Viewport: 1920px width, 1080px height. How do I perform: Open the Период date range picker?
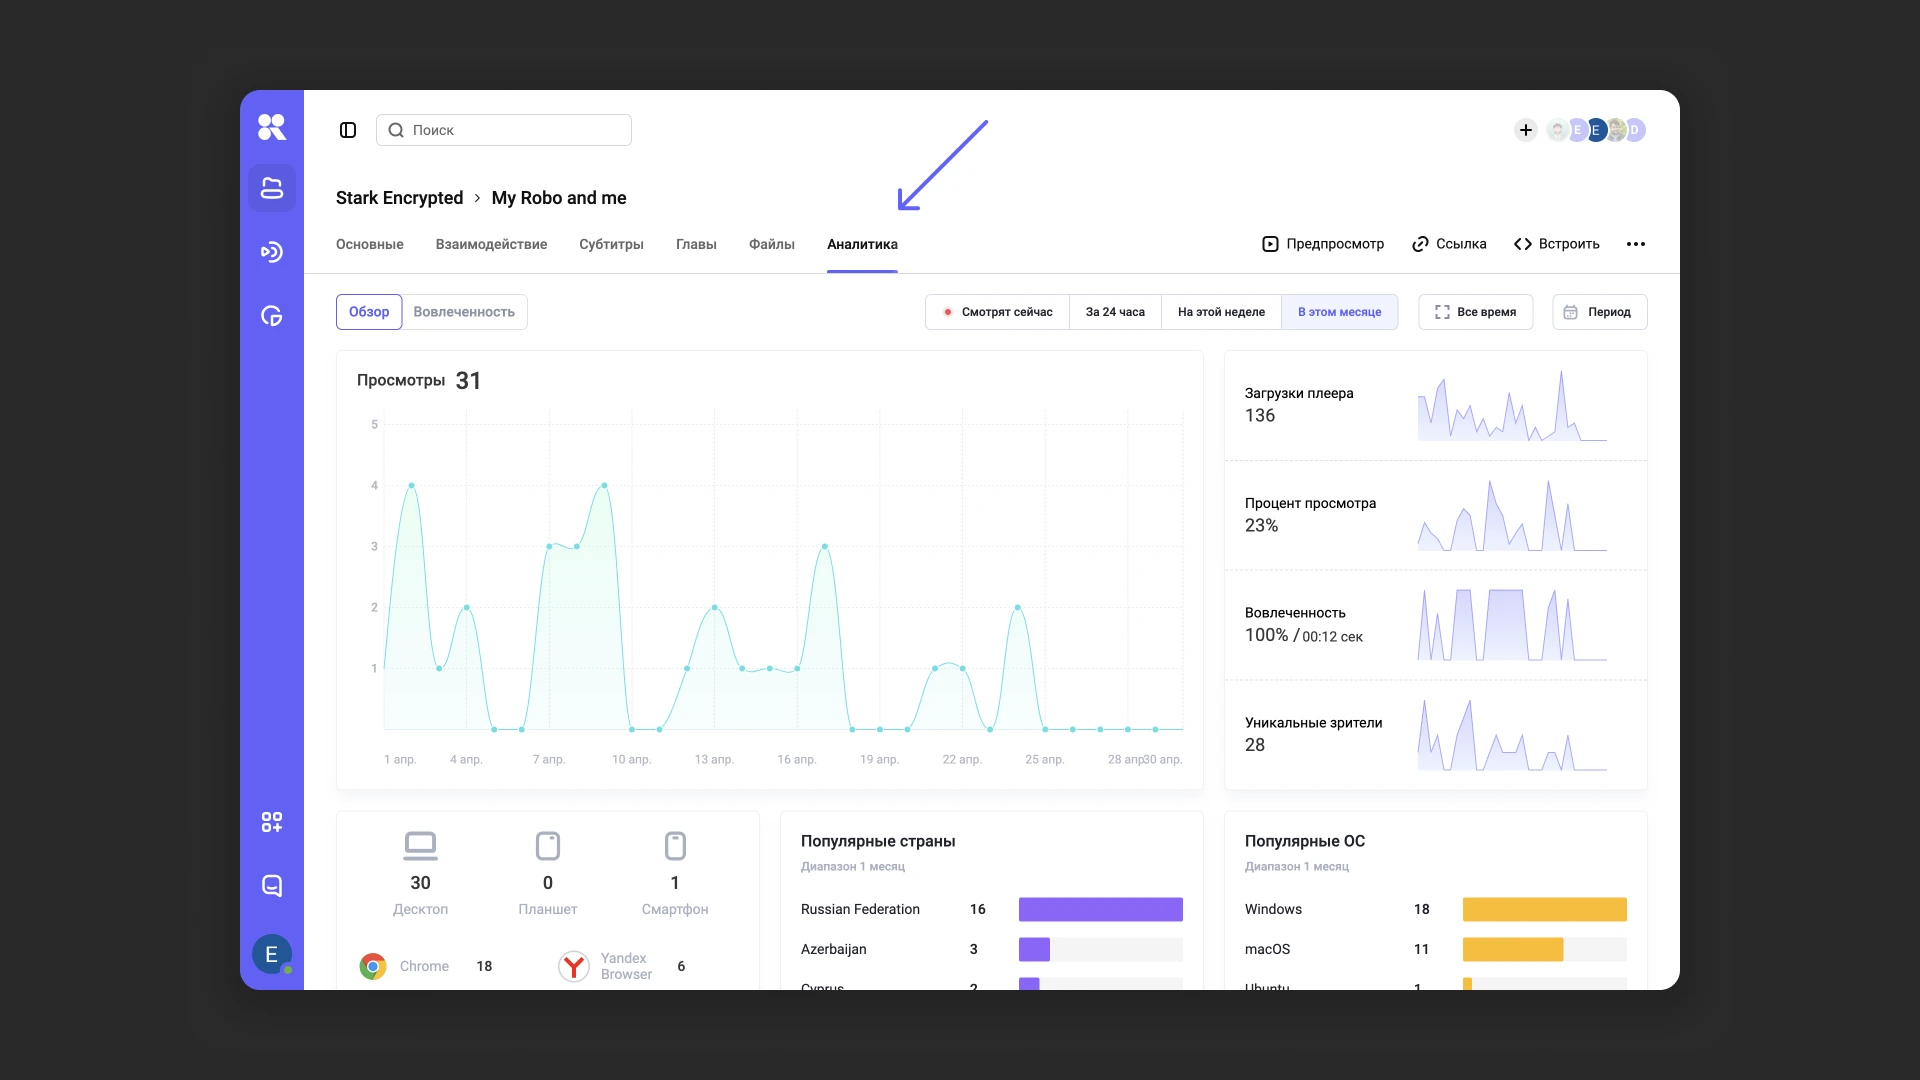click(1599, 312)
